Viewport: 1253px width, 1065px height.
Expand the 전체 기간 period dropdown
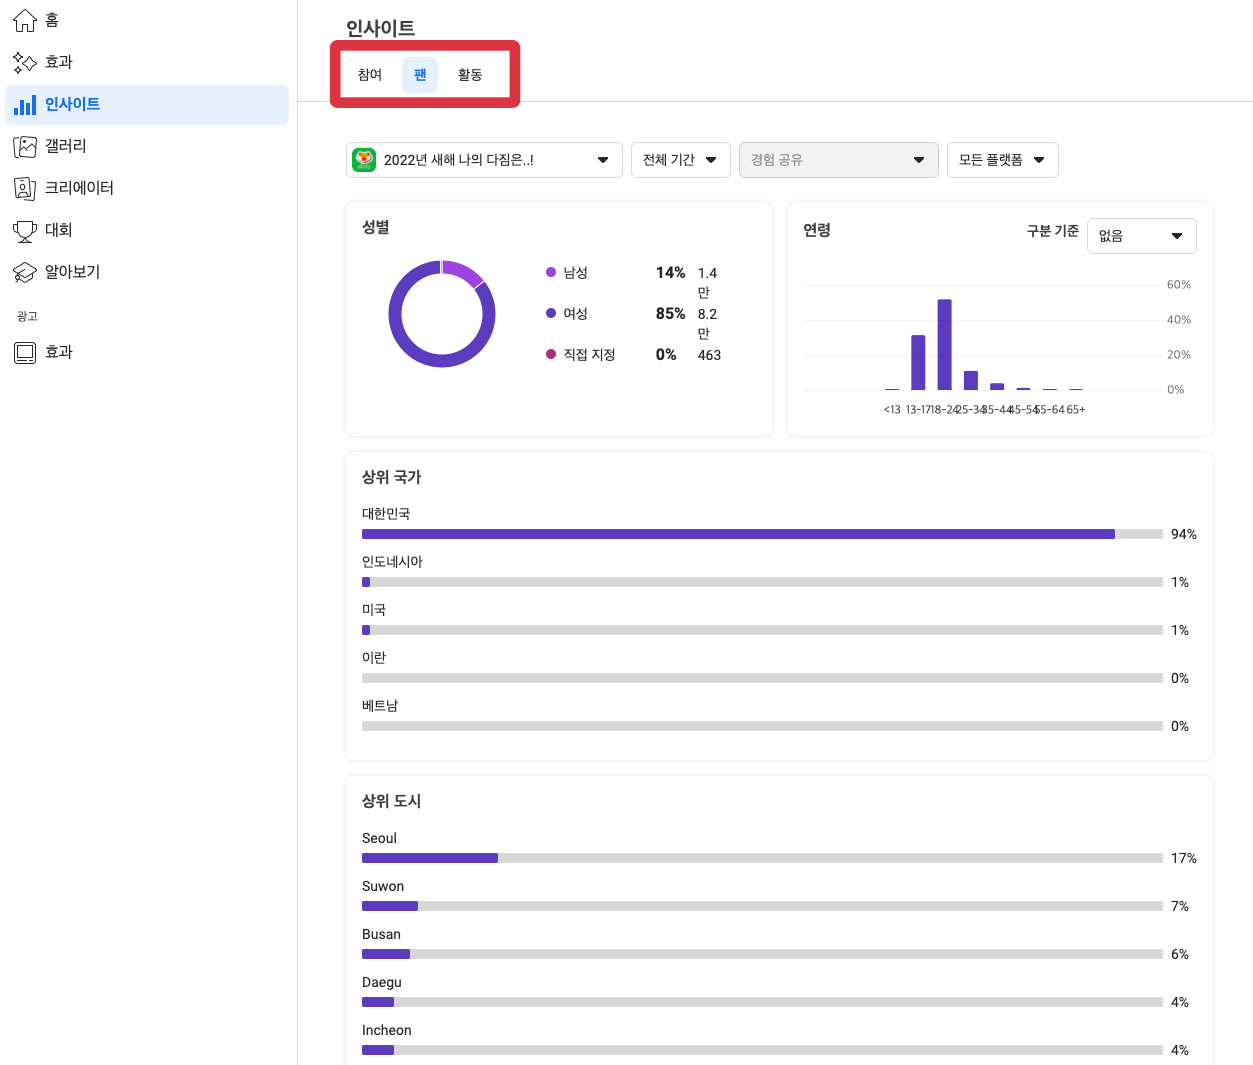click(x=681, y=160)
